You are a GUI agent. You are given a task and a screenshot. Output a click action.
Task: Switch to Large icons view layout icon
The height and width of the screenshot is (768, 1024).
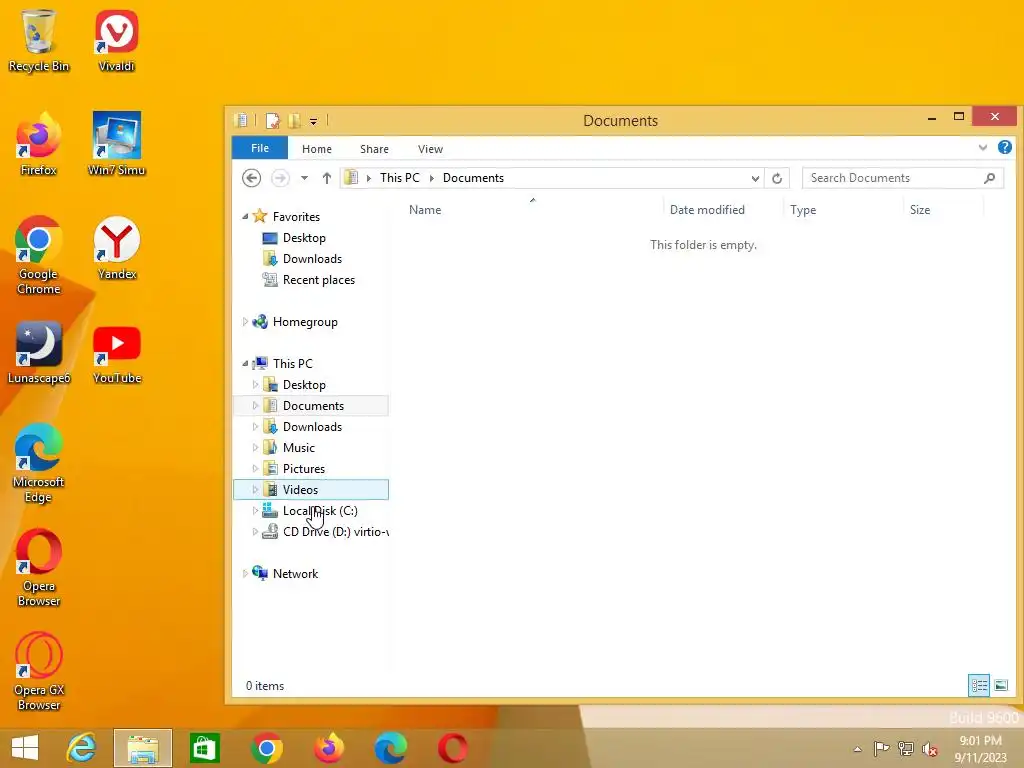click(x=1001, y=685)
